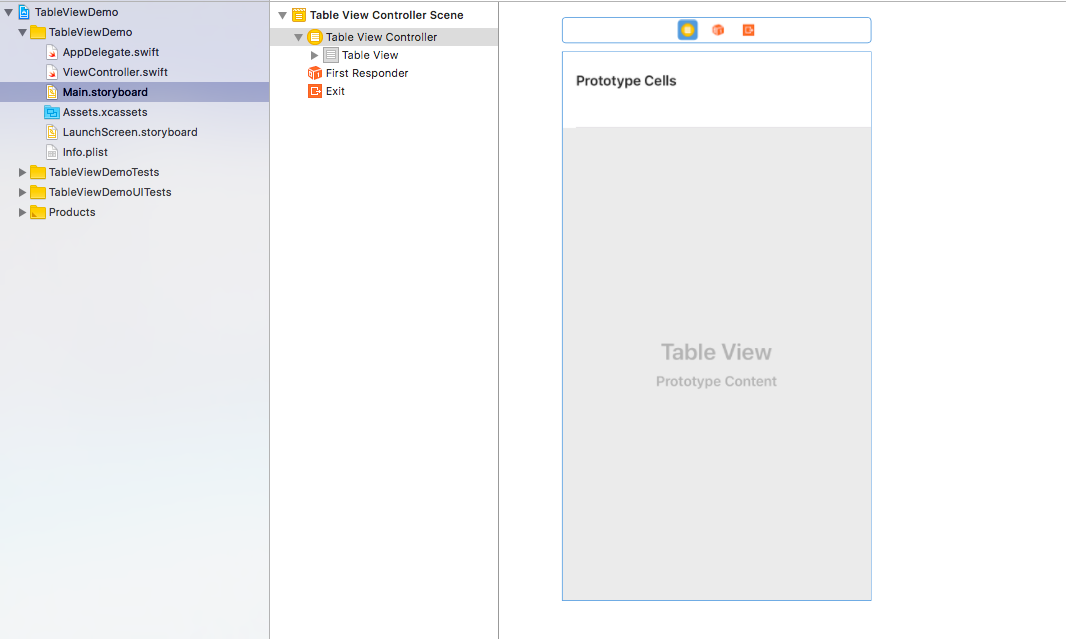Collapse Table View Controller Scene
The image size is (1066, 639).
click(x=283, y=15)
